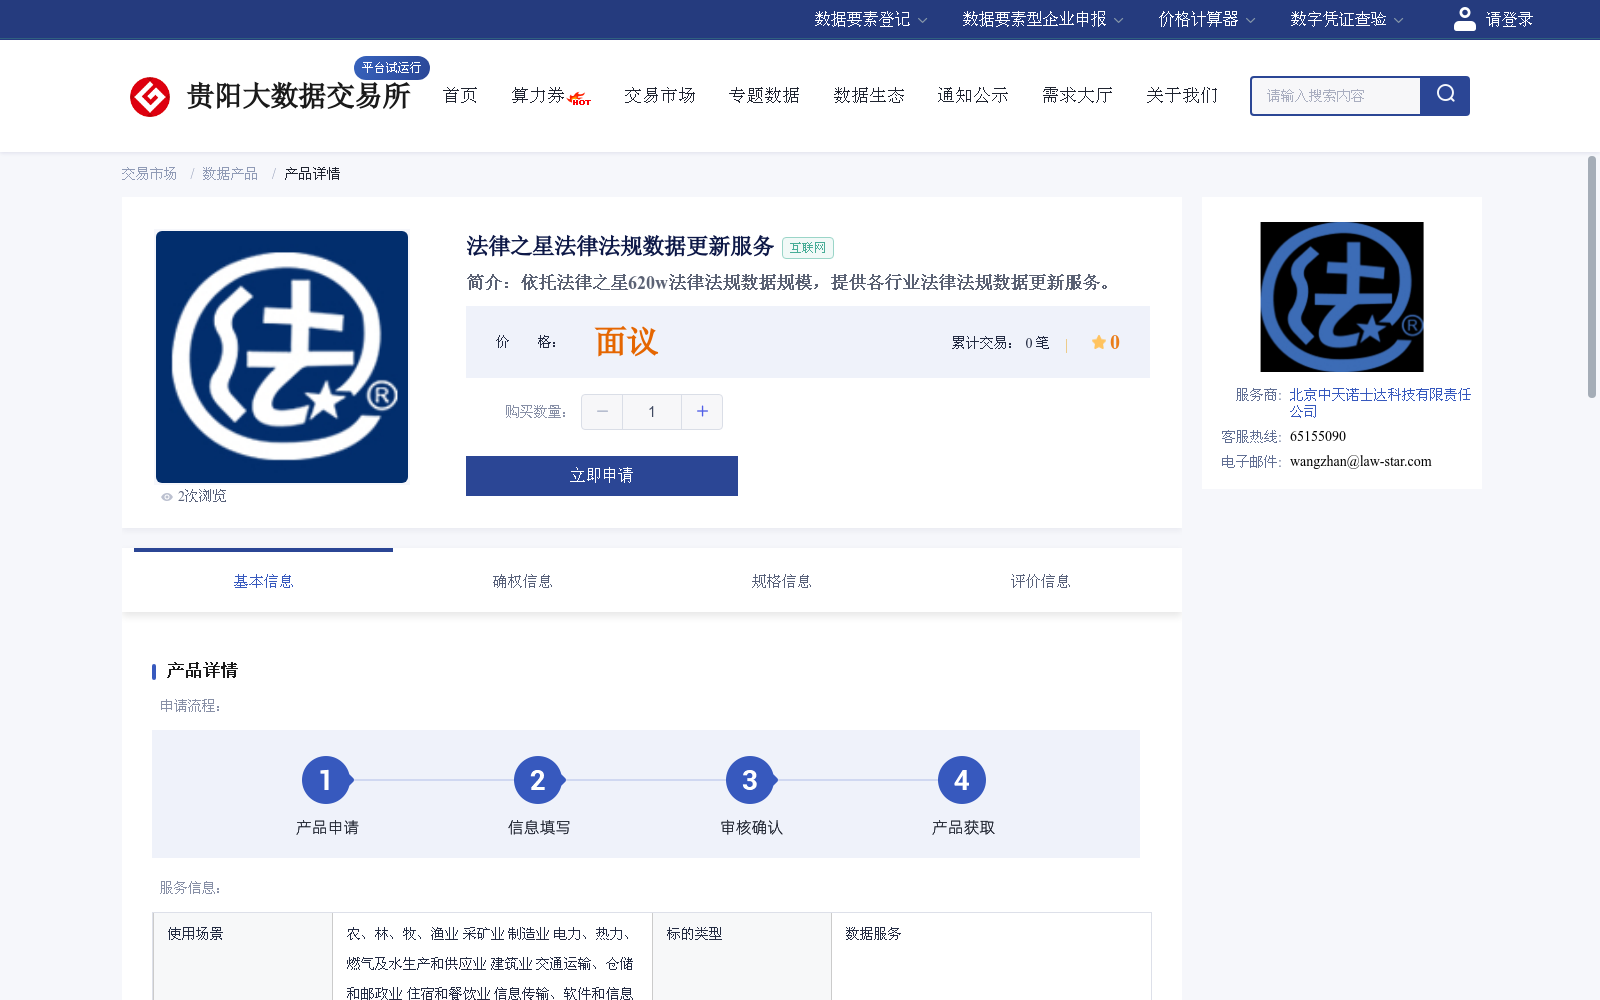Viewport: 1600px width, 1000px height.
Task: Click the email wangzhan@law-star.com
Action: (x=1361, y=461)
